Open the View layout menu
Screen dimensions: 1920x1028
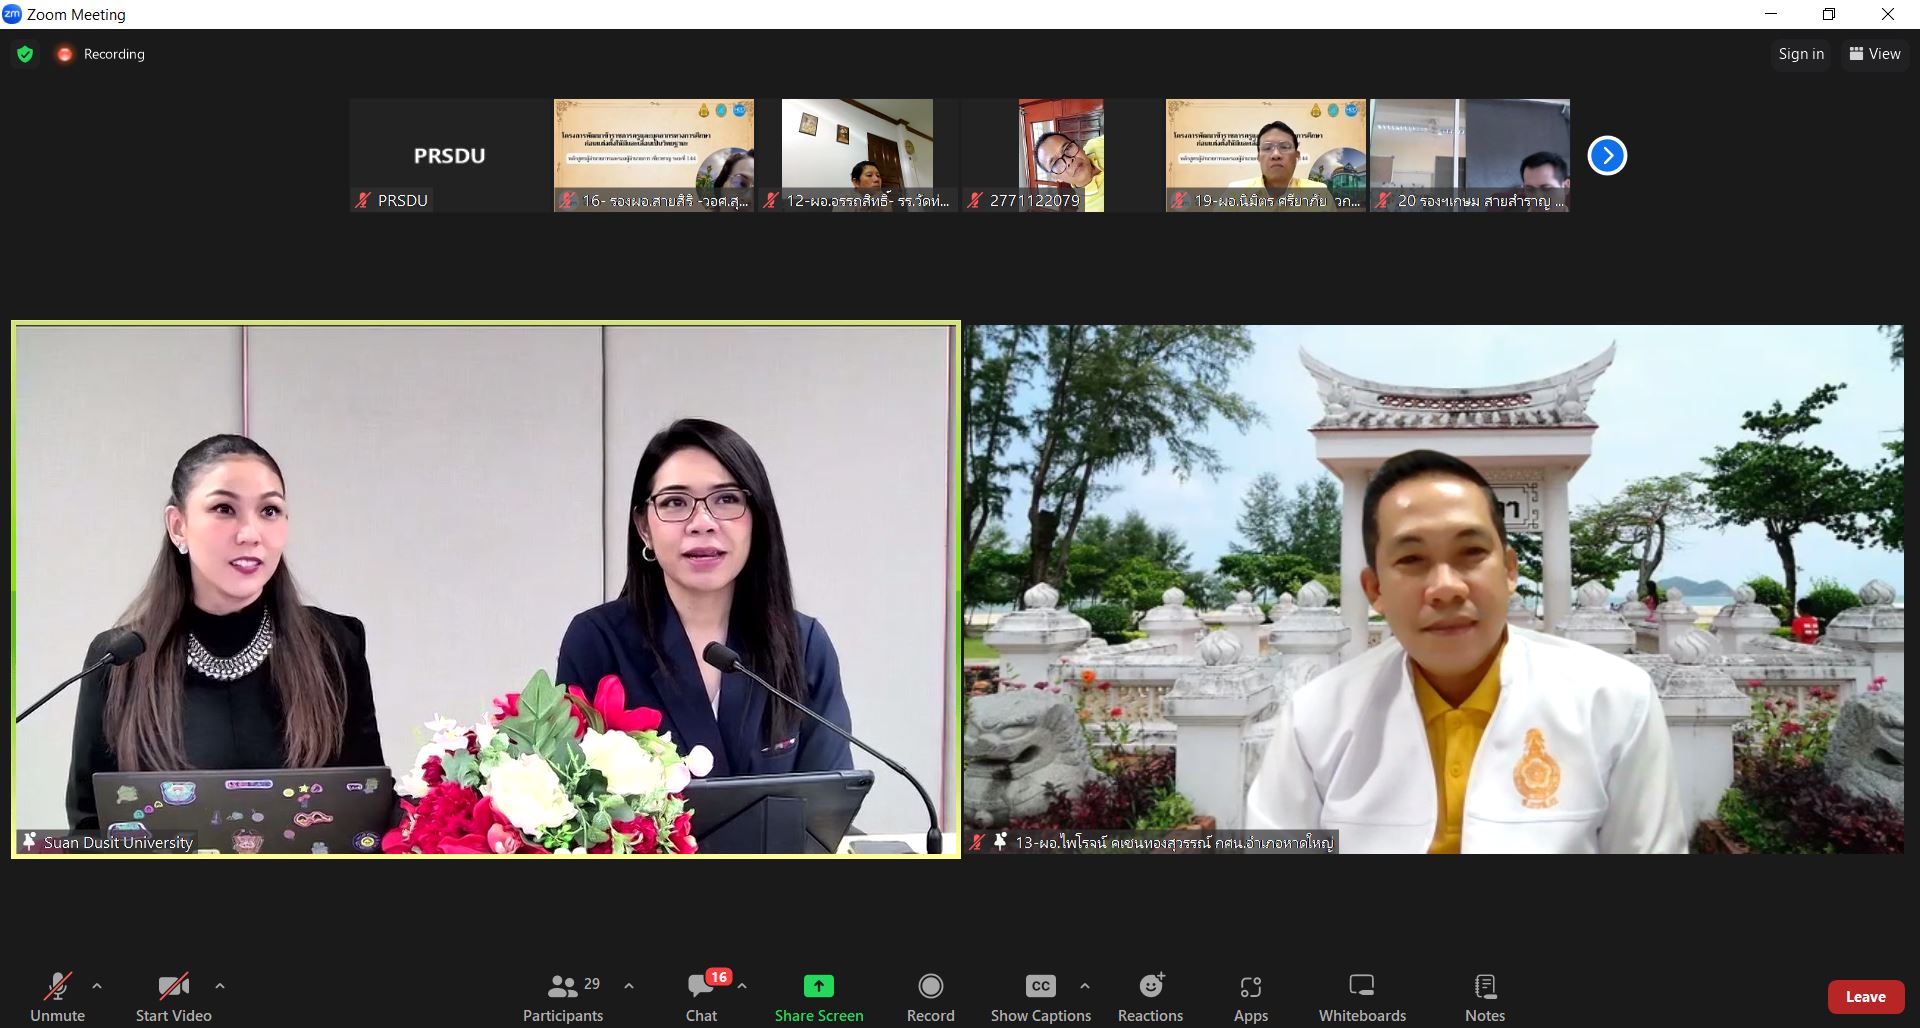[1874, 54]
